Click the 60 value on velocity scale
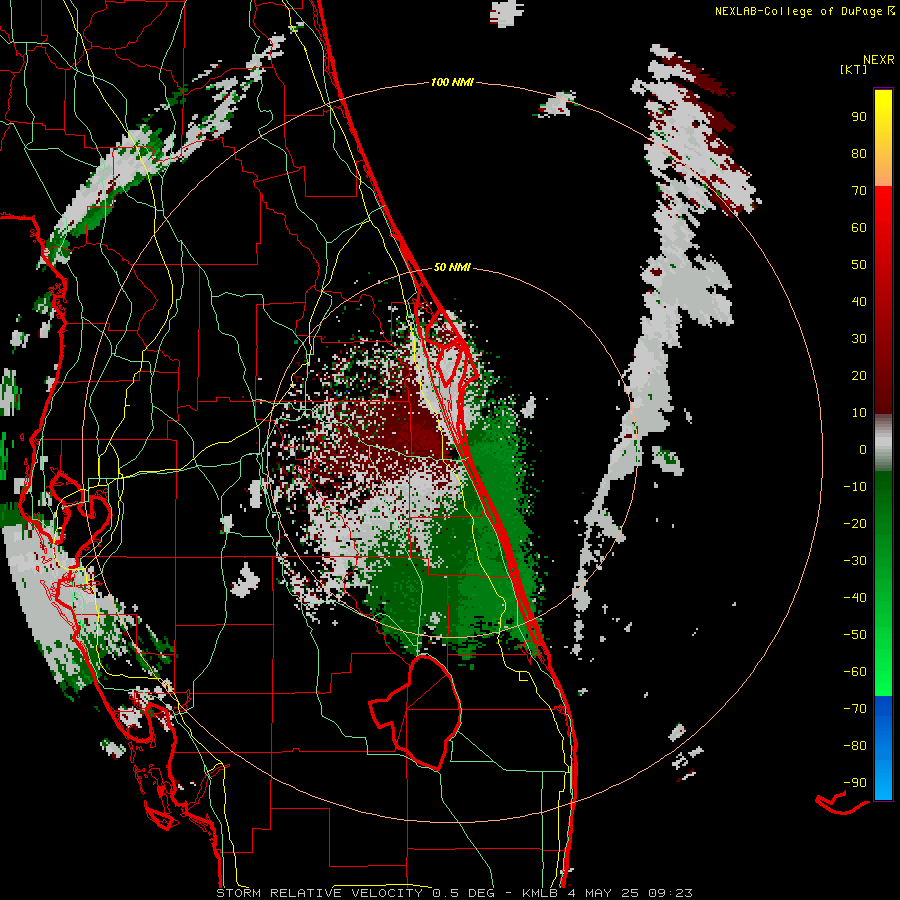Image resolution: width=900 pixels, height=900 pixels. (x=859, y=227)
